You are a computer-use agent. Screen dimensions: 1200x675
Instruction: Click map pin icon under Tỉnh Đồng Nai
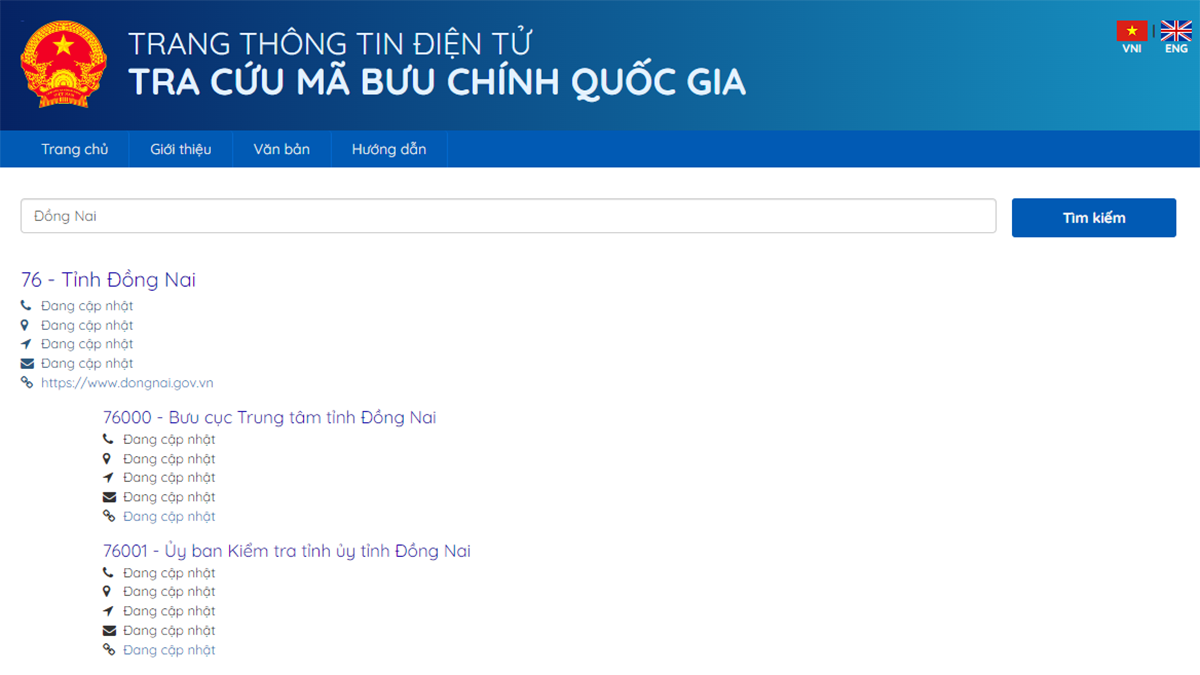(x=27, y=325)
